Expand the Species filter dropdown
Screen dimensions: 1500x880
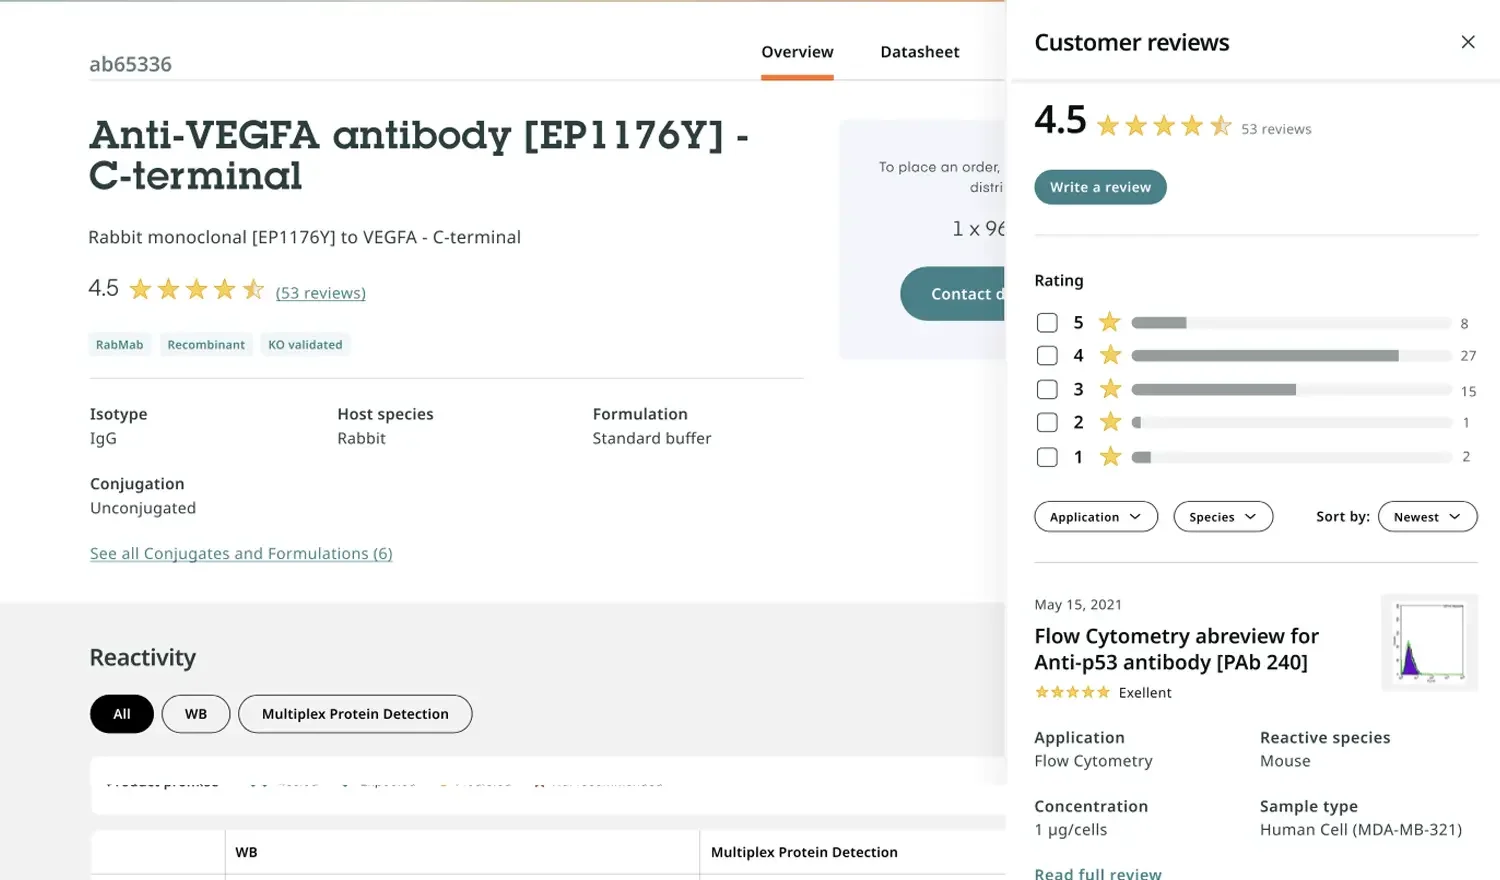point(1222,517)
